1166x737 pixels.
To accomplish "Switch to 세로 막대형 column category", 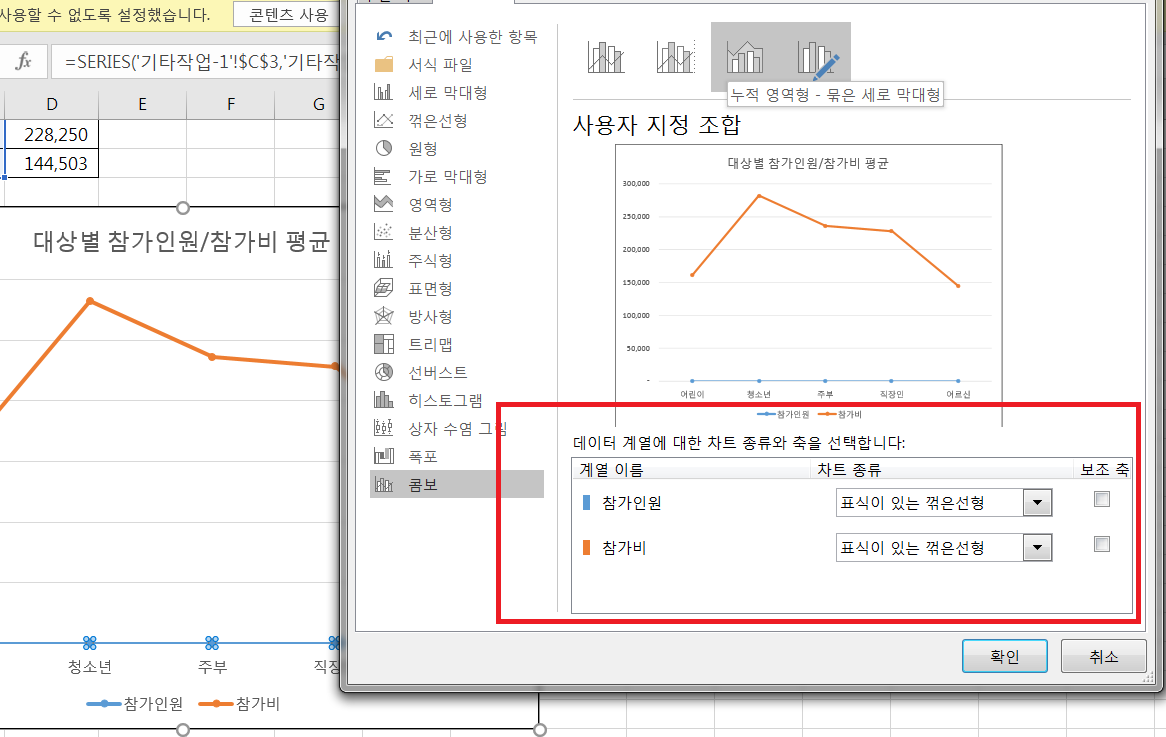I will coord(447,92).
